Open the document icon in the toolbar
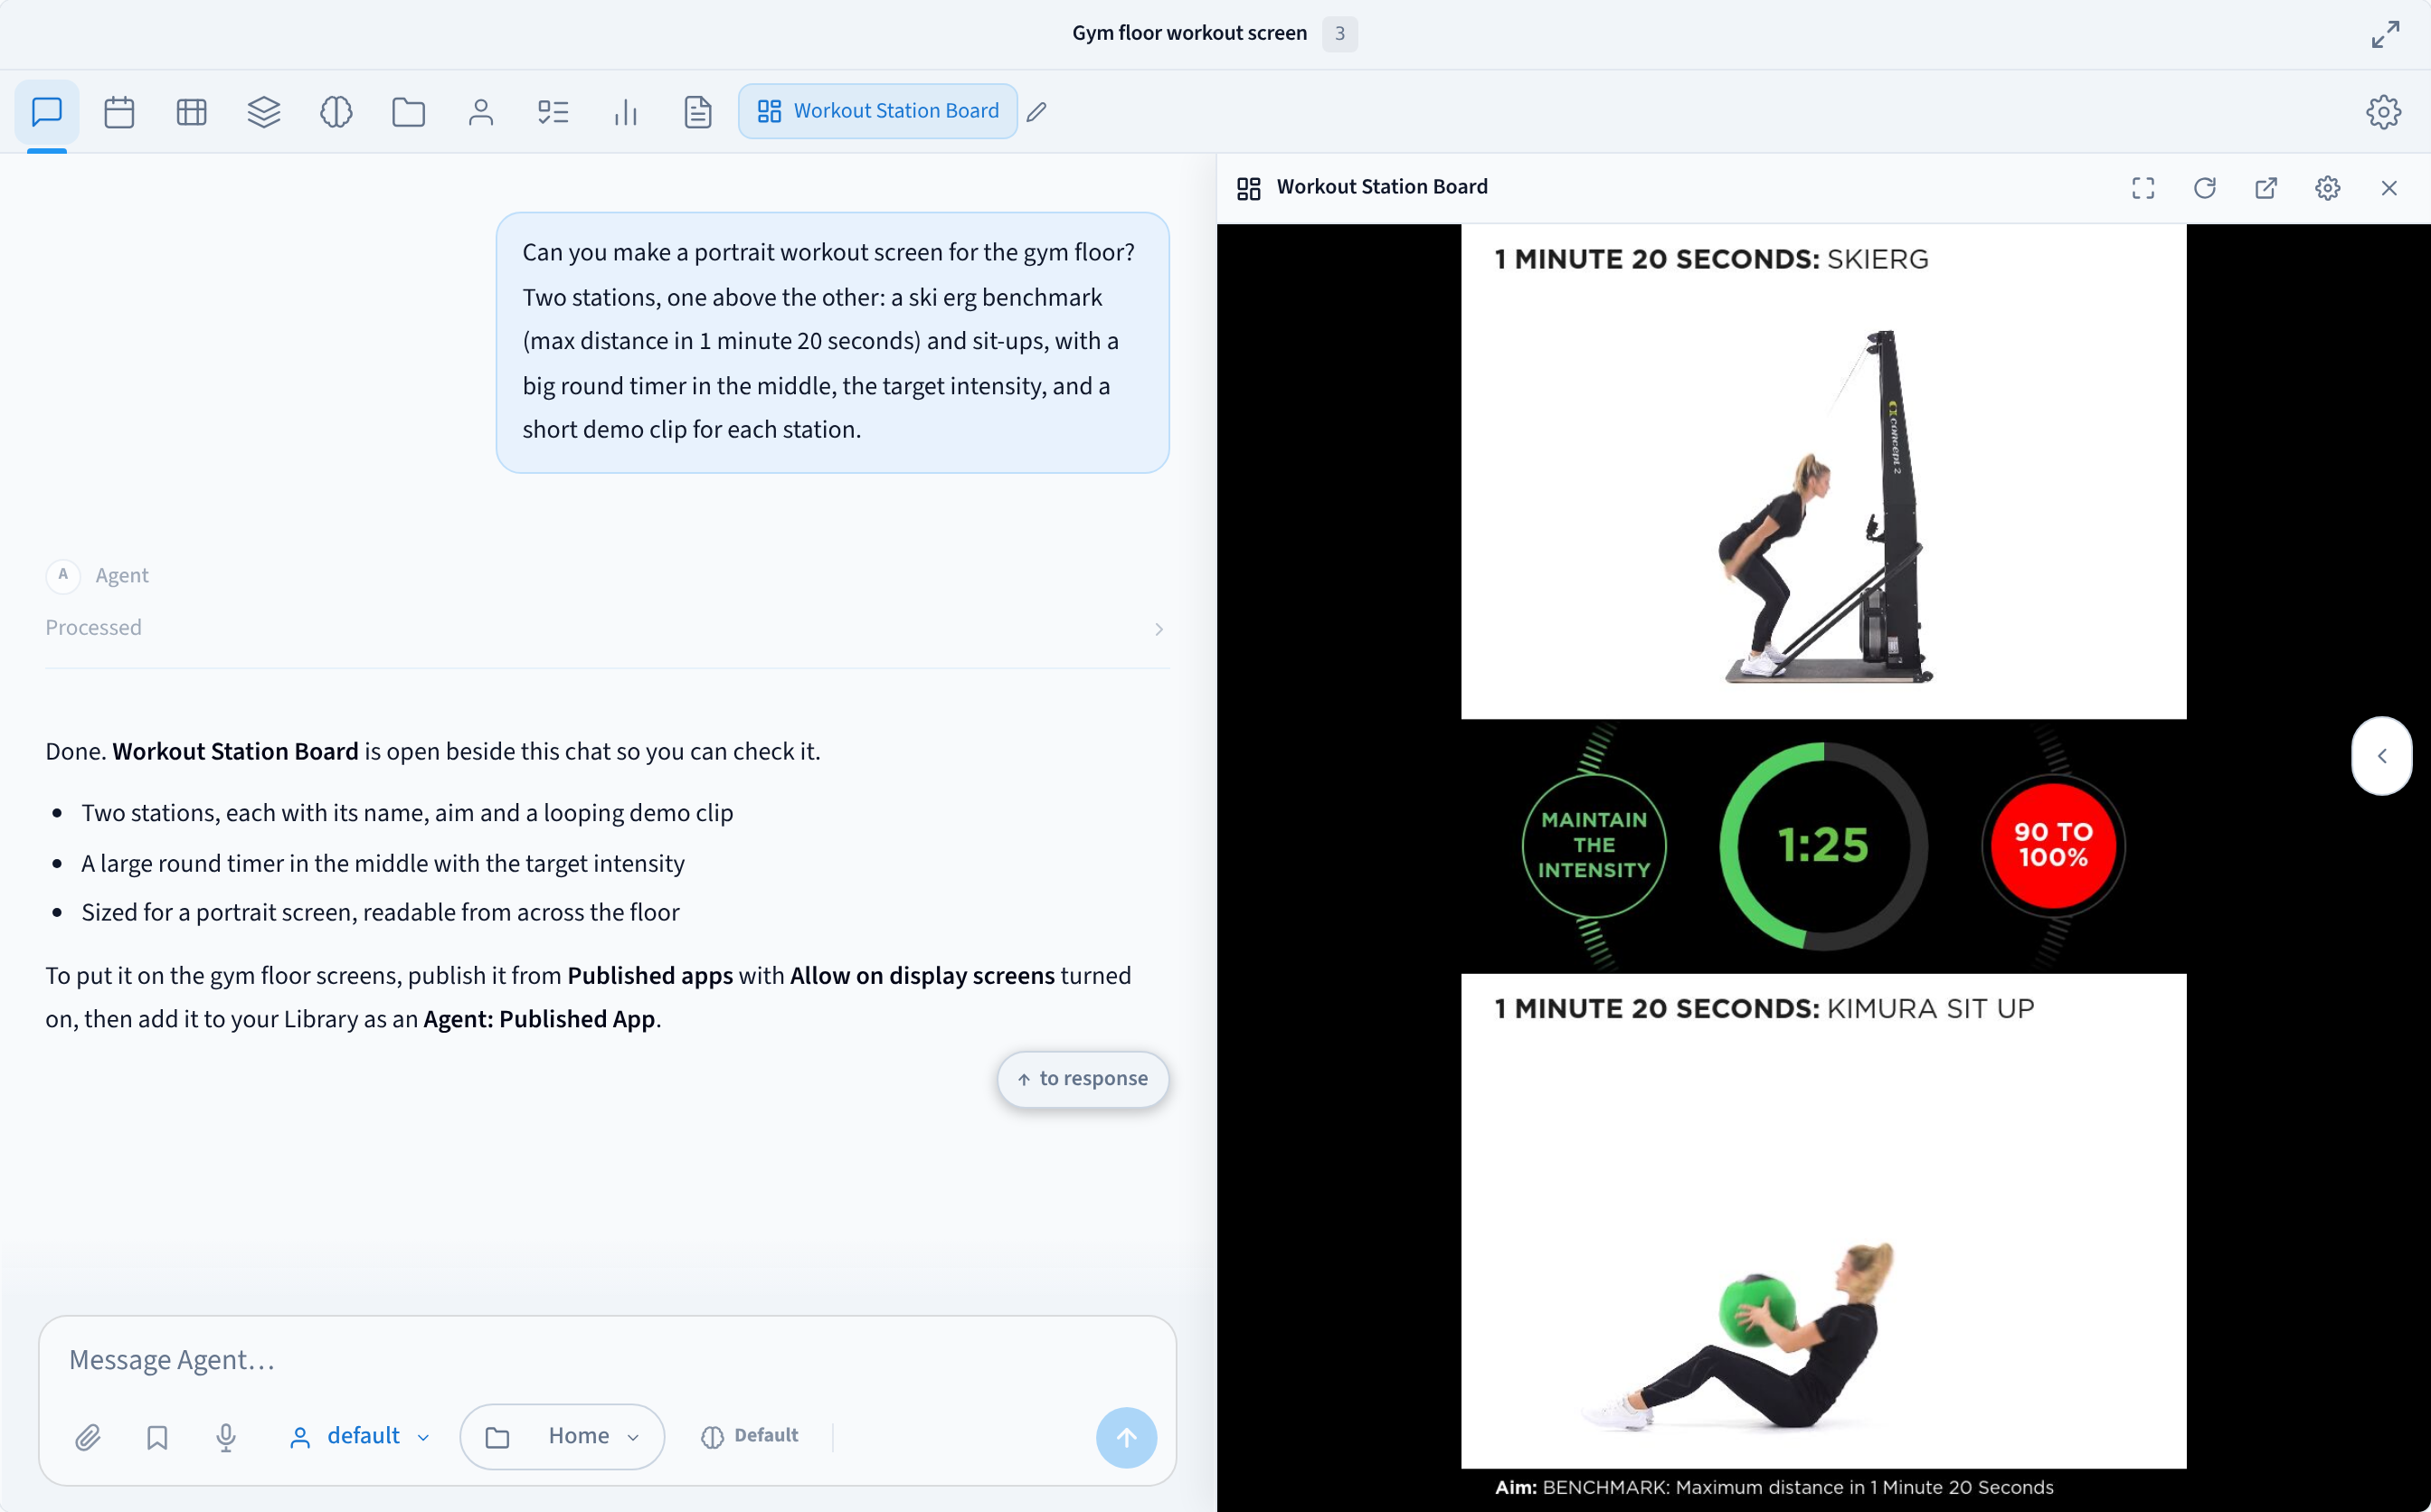Viewport: 2431px width, 1512px height. (x=698, y=111)
